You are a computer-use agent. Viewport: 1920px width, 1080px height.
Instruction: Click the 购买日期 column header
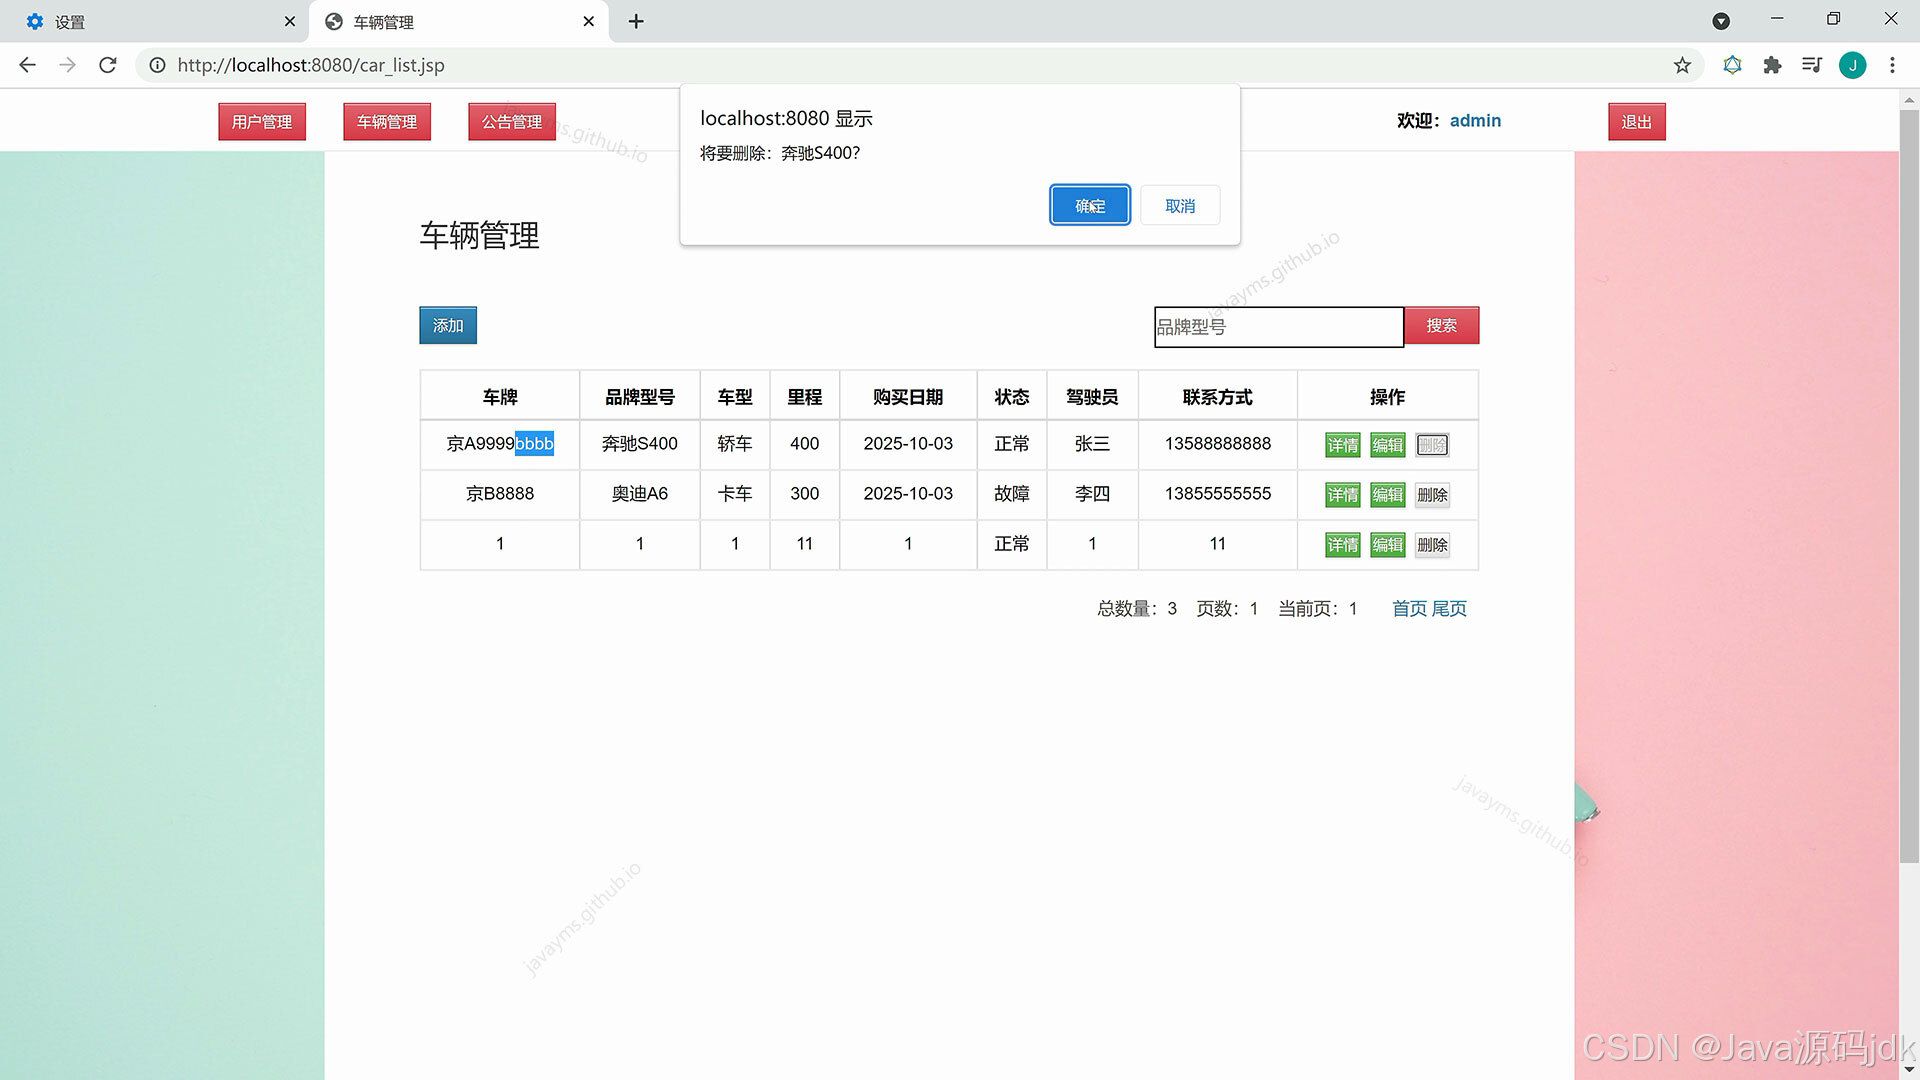(x=908, y=396)
